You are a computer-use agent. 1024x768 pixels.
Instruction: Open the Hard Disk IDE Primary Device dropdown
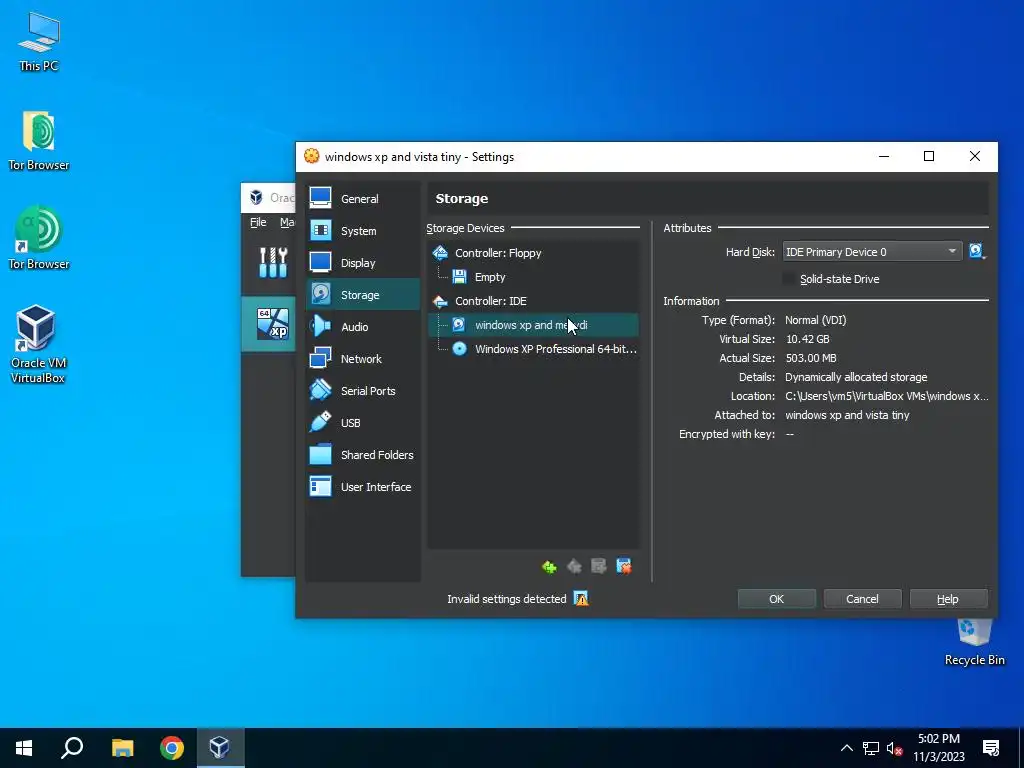click(x=872, y=252)
